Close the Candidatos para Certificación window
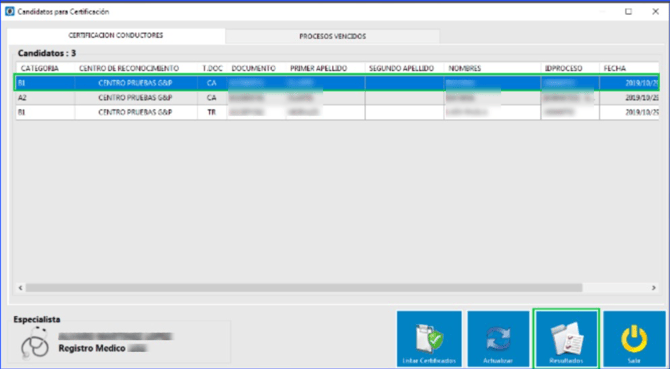The image size is (670, 369). [655, 12]
